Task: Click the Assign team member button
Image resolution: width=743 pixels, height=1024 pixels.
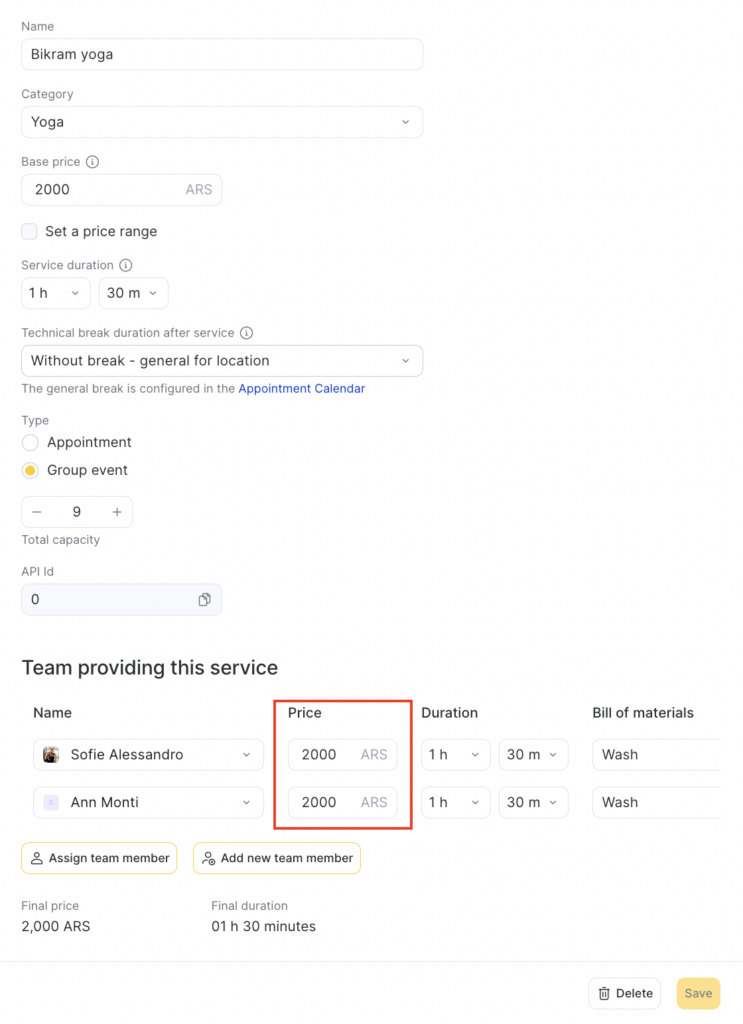Action: click(x=99, y=858)
